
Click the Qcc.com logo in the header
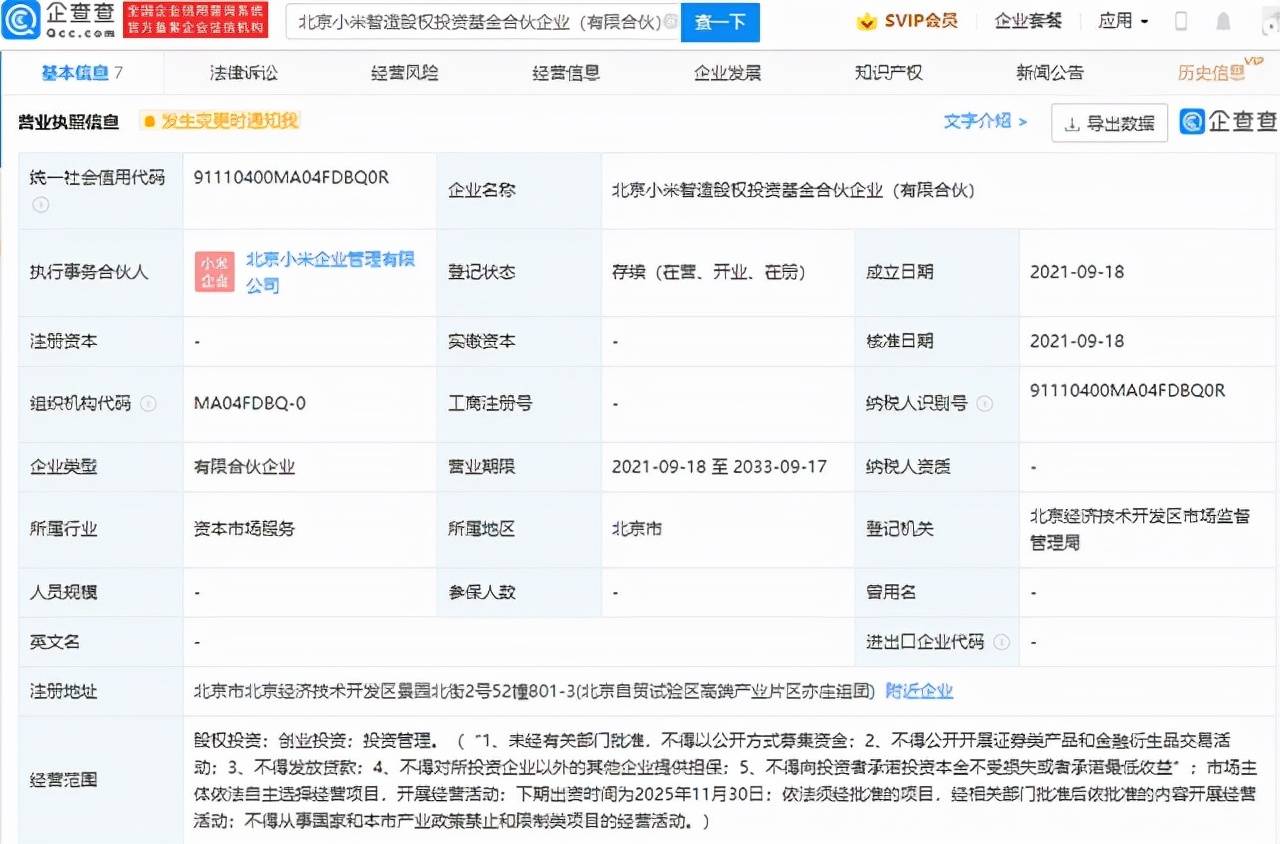point(60,21)
